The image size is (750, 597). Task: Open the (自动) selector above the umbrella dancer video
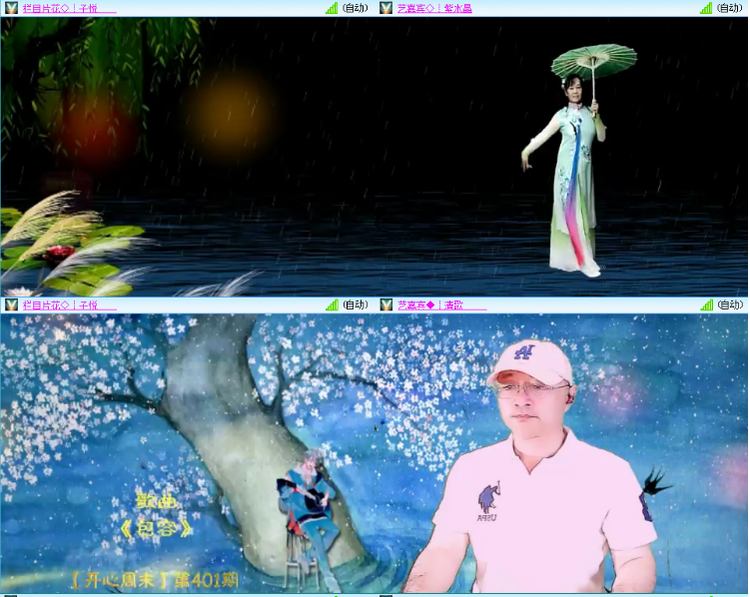coord(730,8)
